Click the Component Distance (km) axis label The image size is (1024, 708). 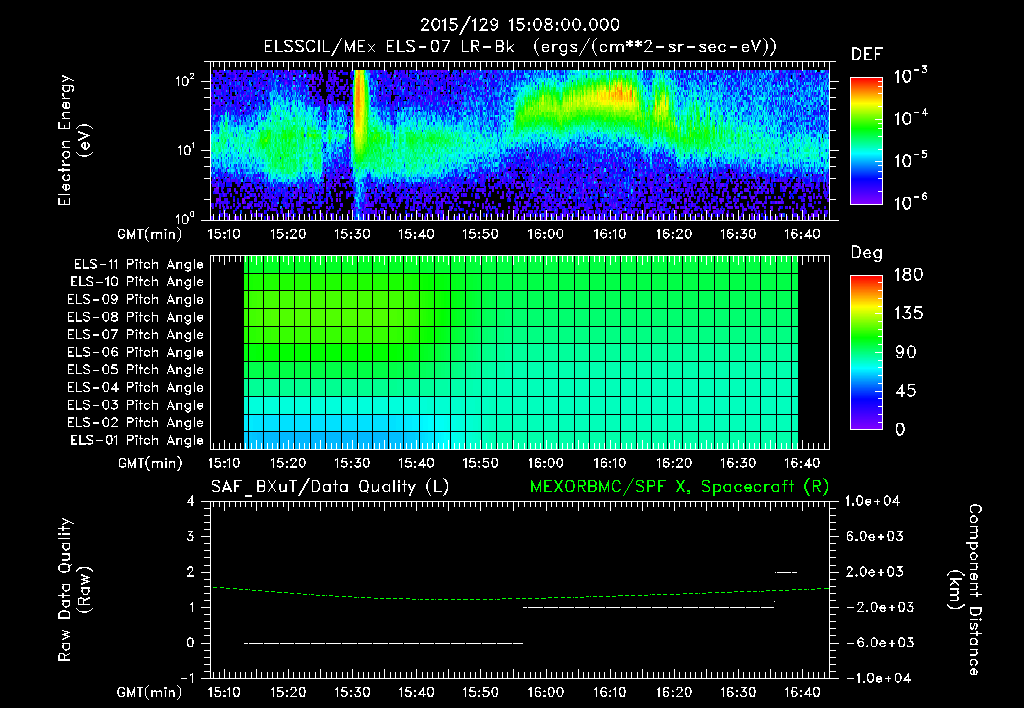(965, 590)
